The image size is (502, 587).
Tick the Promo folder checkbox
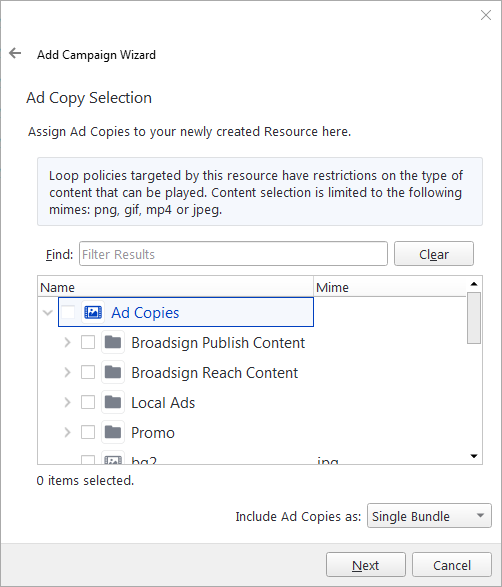pos(88,432)
